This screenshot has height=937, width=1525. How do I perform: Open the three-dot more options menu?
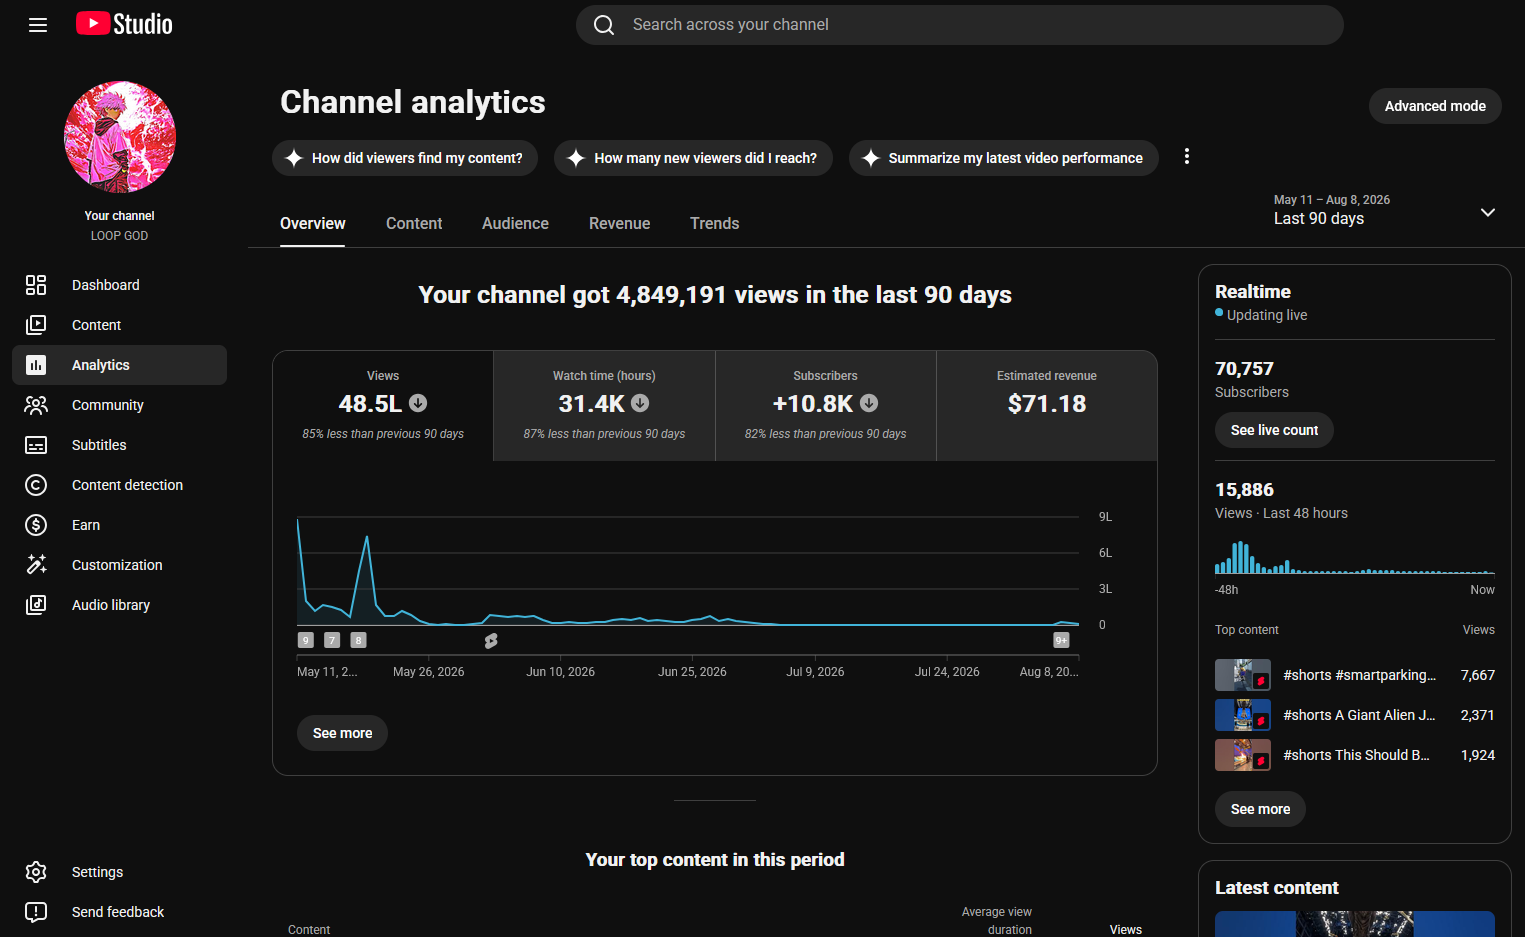(1187, 157)
